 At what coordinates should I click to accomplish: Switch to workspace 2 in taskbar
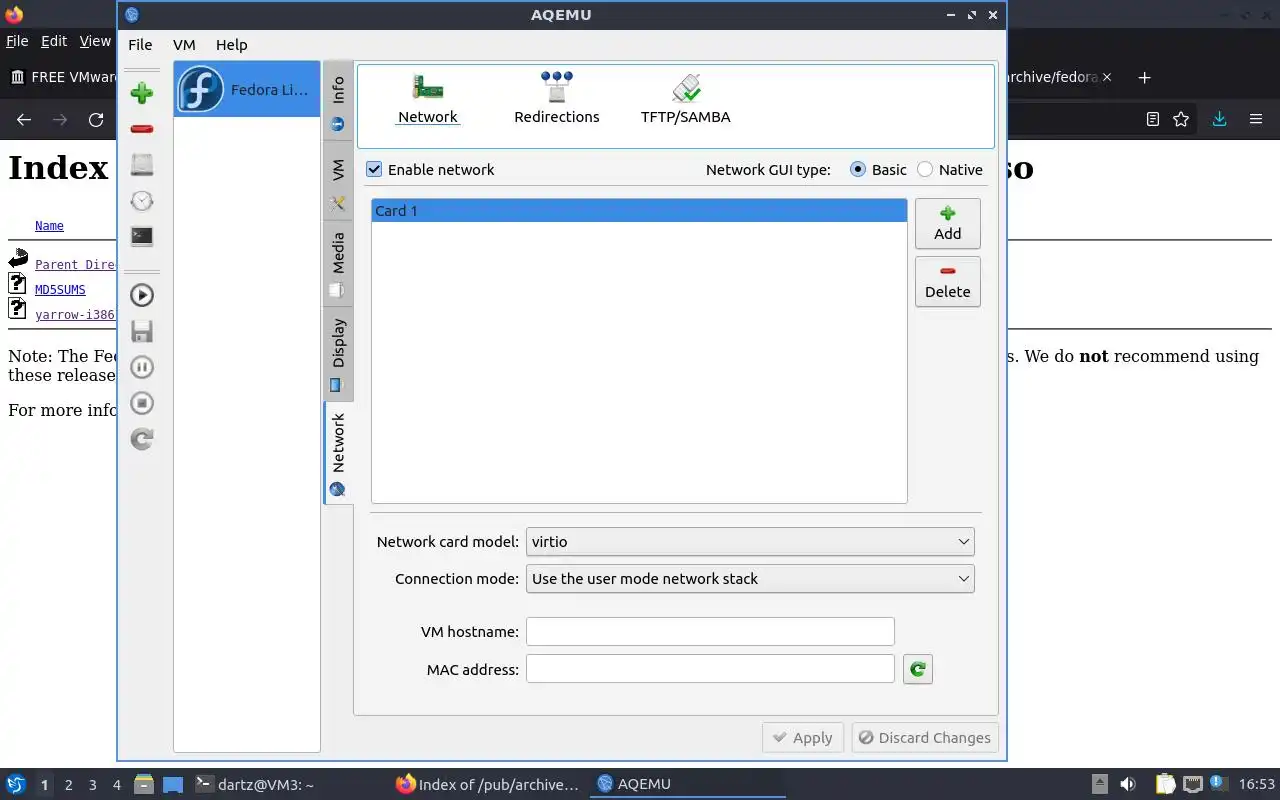point(69,785)
